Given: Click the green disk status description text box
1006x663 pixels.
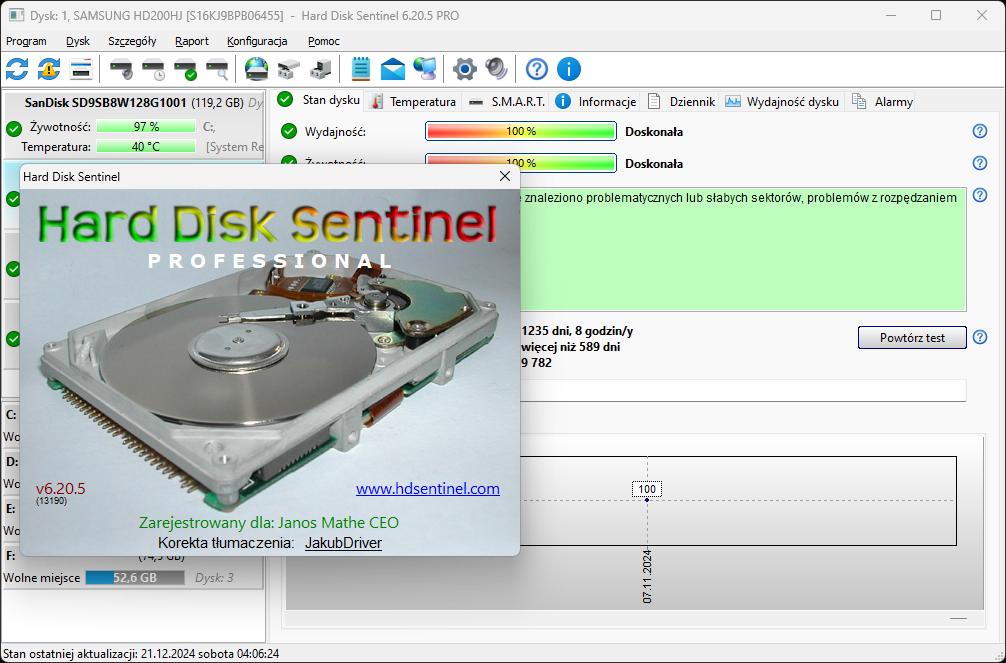Looking at the screenshot, I should (x=742, y=250).
